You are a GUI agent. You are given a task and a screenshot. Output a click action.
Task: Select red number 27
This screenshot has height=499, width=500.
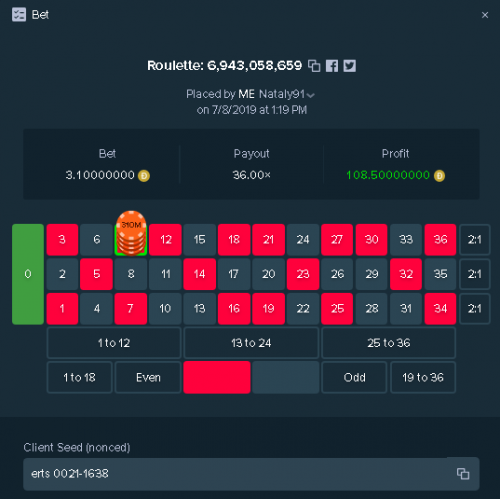coord(337,240)
